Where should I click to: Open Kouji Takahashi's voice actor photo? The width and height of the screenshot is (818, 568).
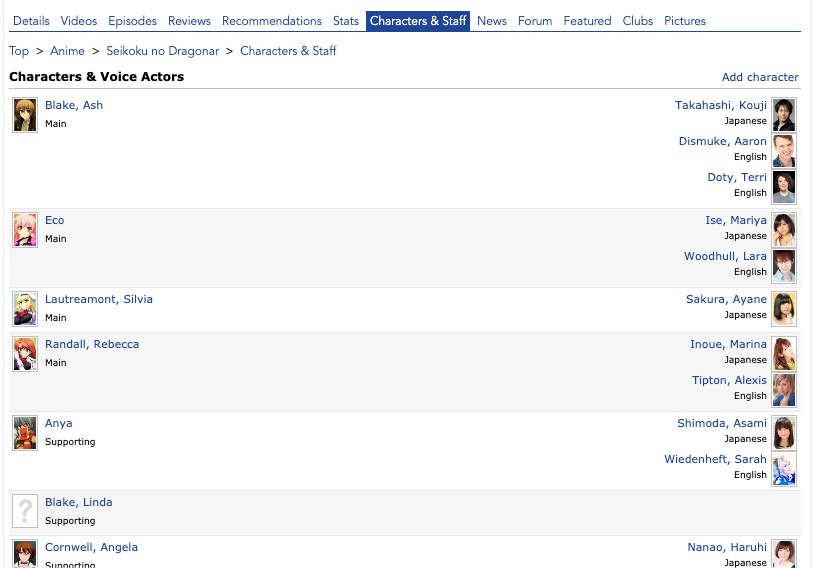pyautogui.click(x=784, y=115)
